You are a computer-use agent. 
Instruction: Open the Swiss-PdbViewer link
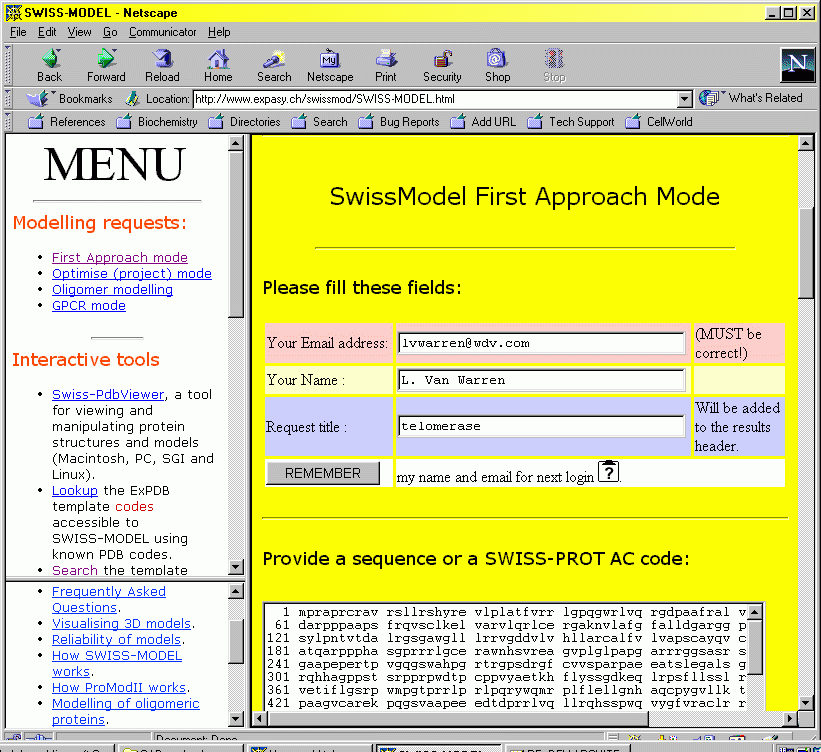pyautogui.click(x=108, y=394)
